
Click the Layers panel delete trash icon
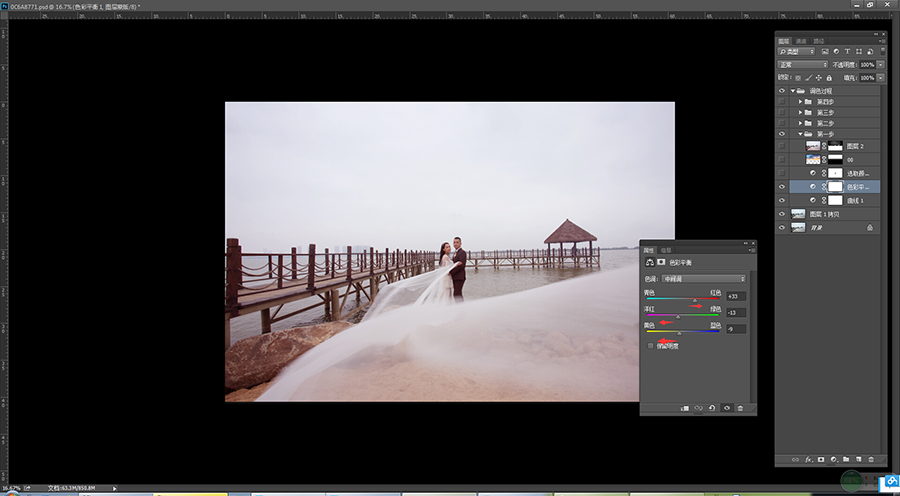[x=871, y=459]
